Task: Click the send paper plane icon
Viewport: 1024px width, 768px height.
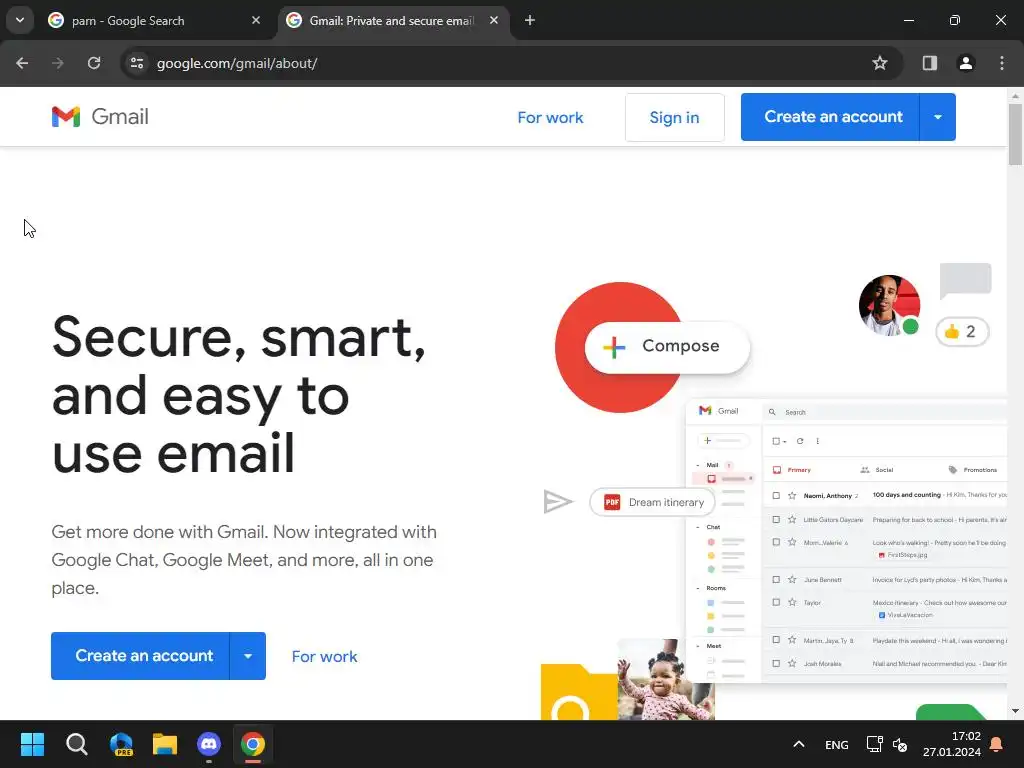Action: point(558,502)
